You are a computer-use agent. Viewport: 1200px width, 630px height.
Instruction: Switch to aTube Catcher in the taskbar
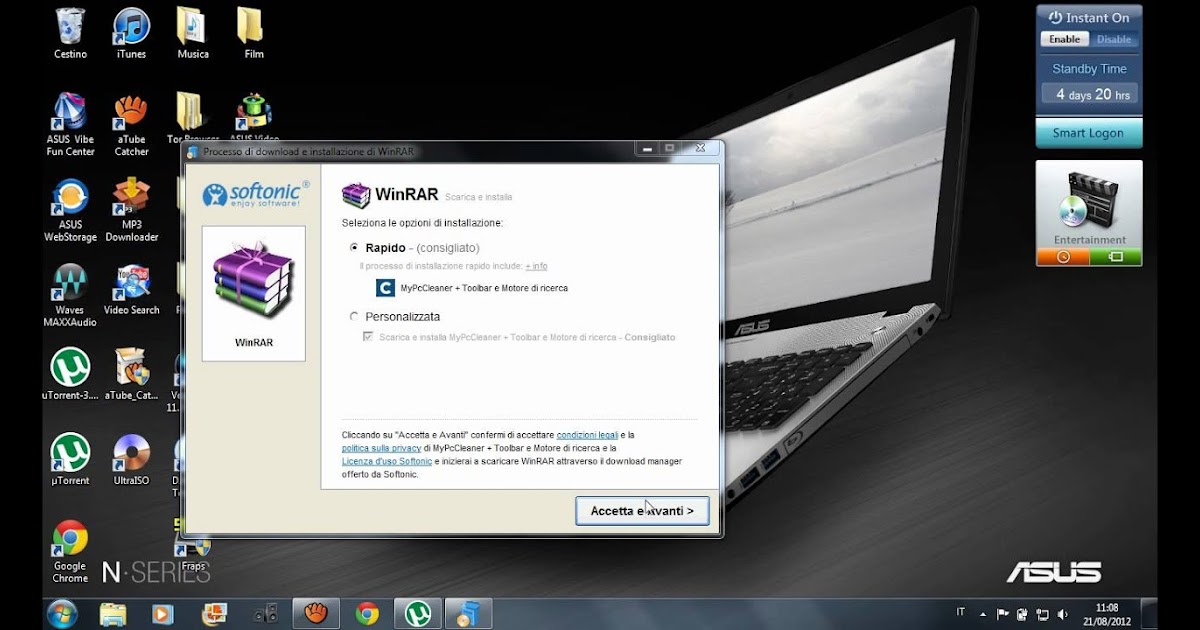point(316,613)
